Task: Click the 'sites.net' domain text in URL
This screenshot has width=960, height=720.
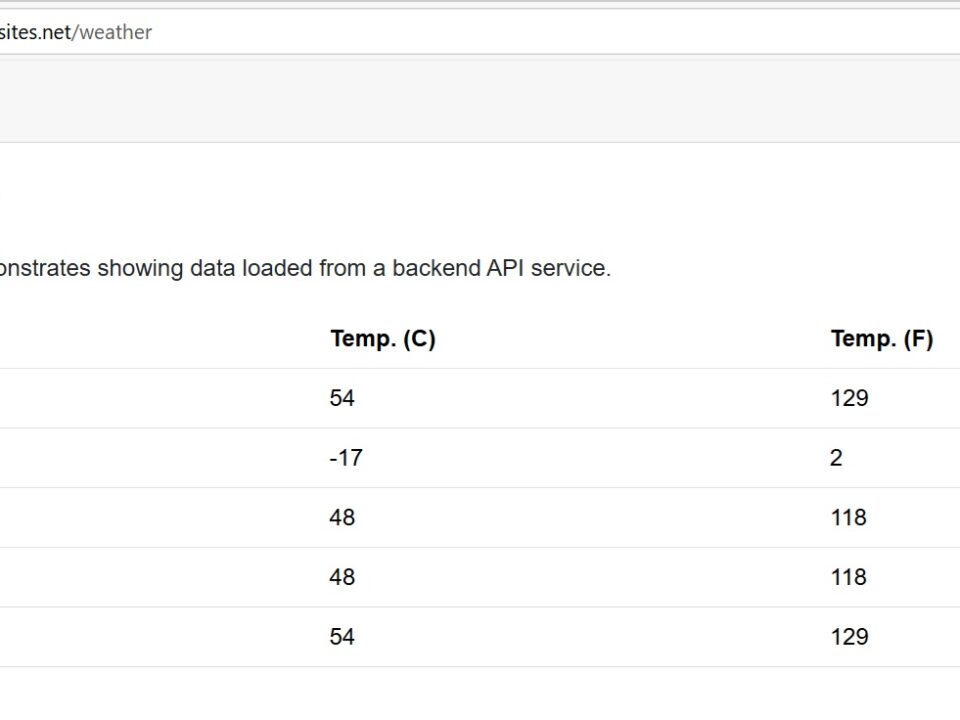Action: [36, 32]
